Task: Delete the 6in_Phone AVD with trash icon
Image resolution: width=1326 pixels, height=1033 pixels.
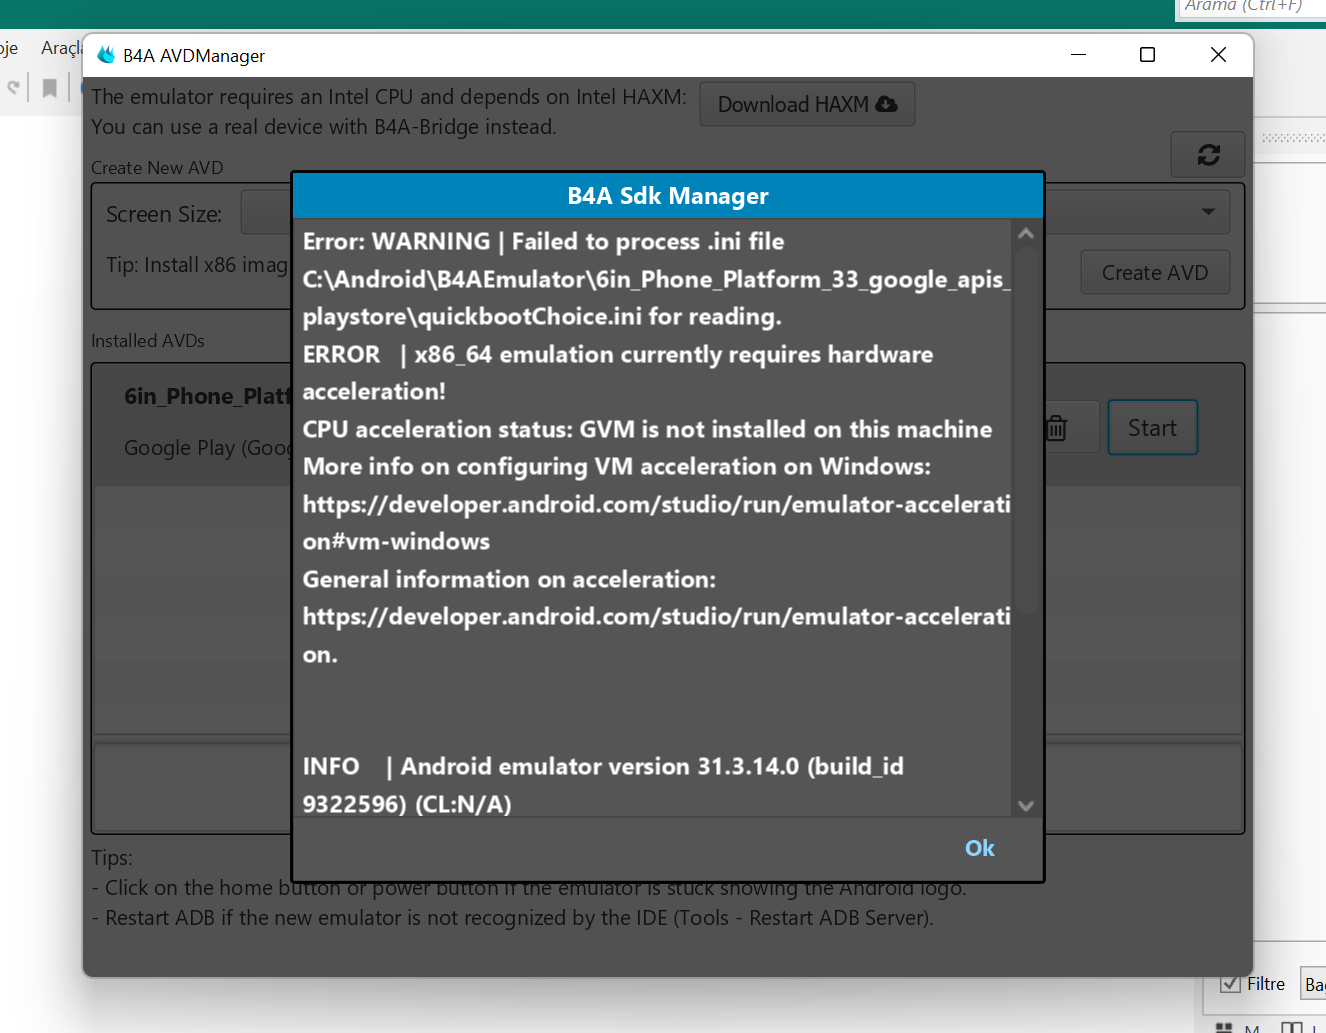Action: tap(1058, 428)
